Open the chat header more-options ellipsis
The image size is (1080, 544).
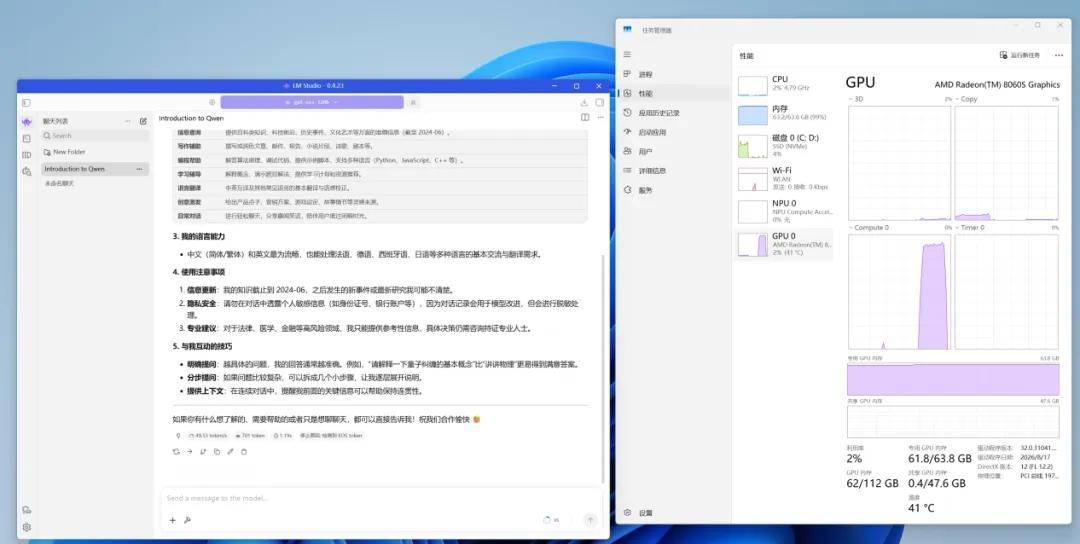(x=600, y=118)
